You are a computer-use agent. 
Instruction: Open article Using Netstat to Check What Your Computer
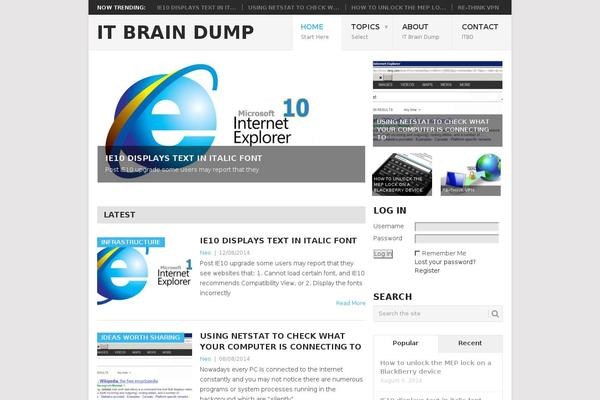pos(280,341)
